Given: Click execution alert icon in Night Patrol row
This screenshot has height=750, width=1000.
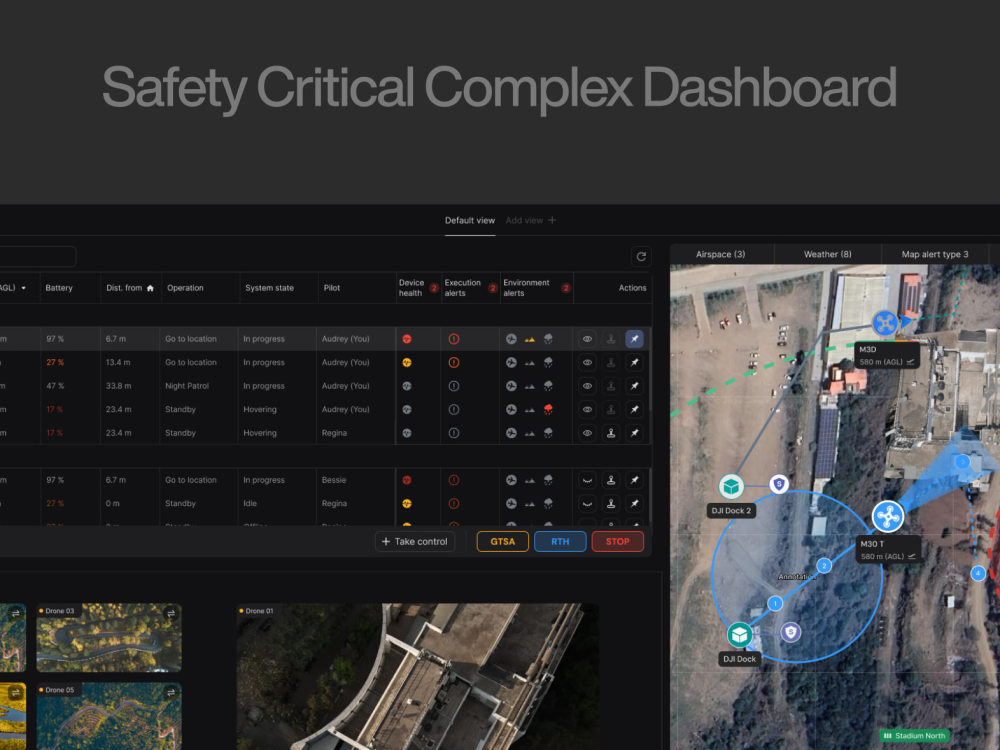Looking at the screenshot, I should (x=454, y=386).
